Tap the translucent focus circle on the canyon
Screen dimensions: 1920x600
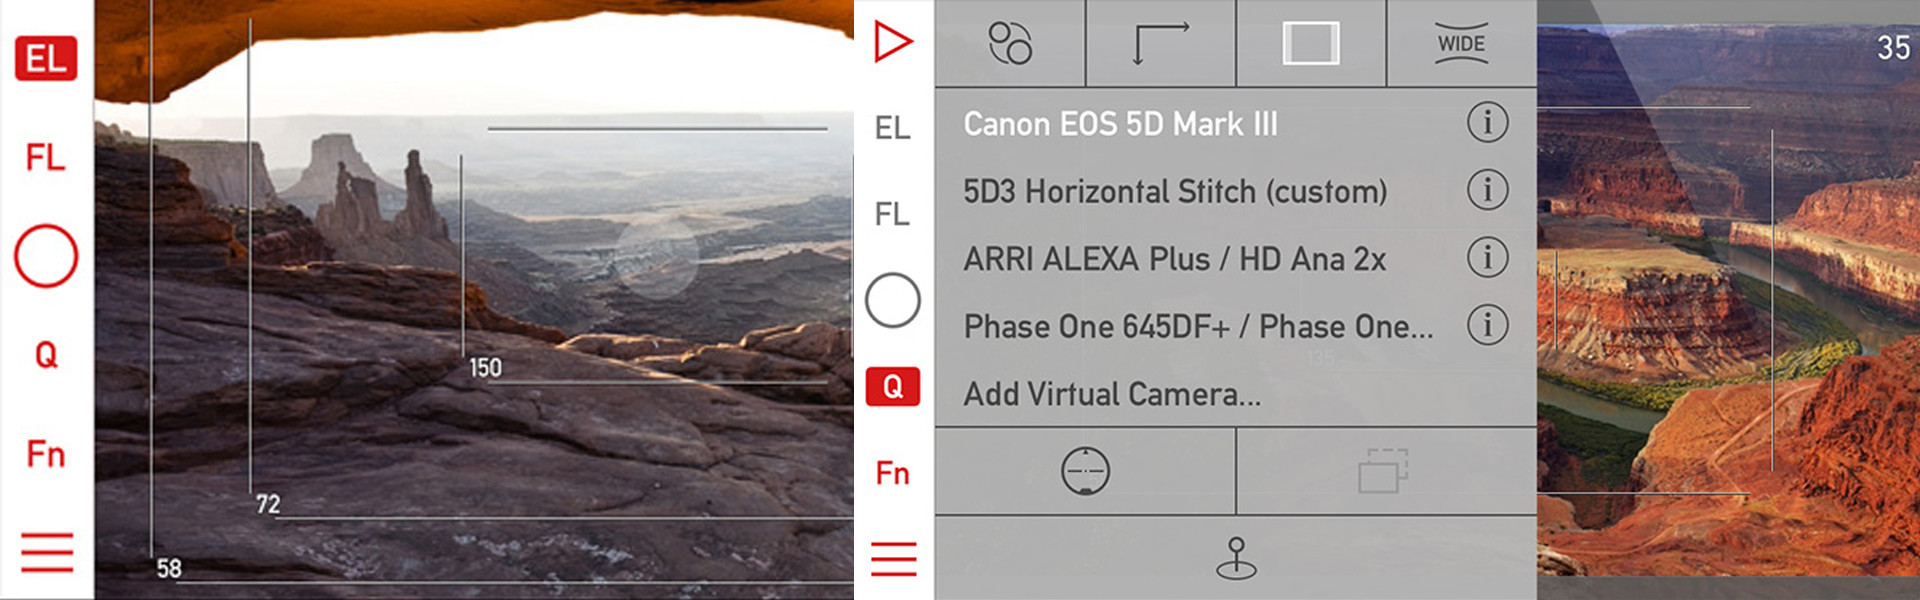[656, 259]
